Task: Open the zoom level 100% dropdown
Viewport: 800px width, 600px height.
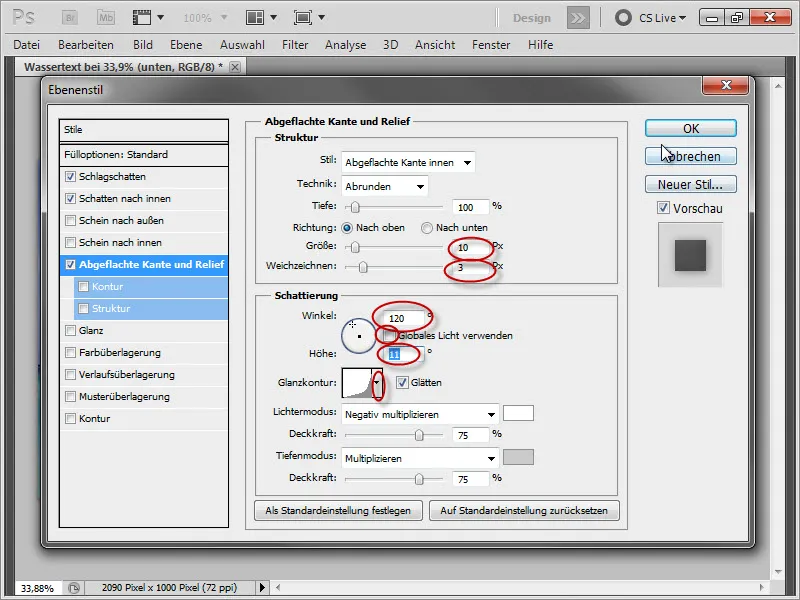Action: click(224, 17)
